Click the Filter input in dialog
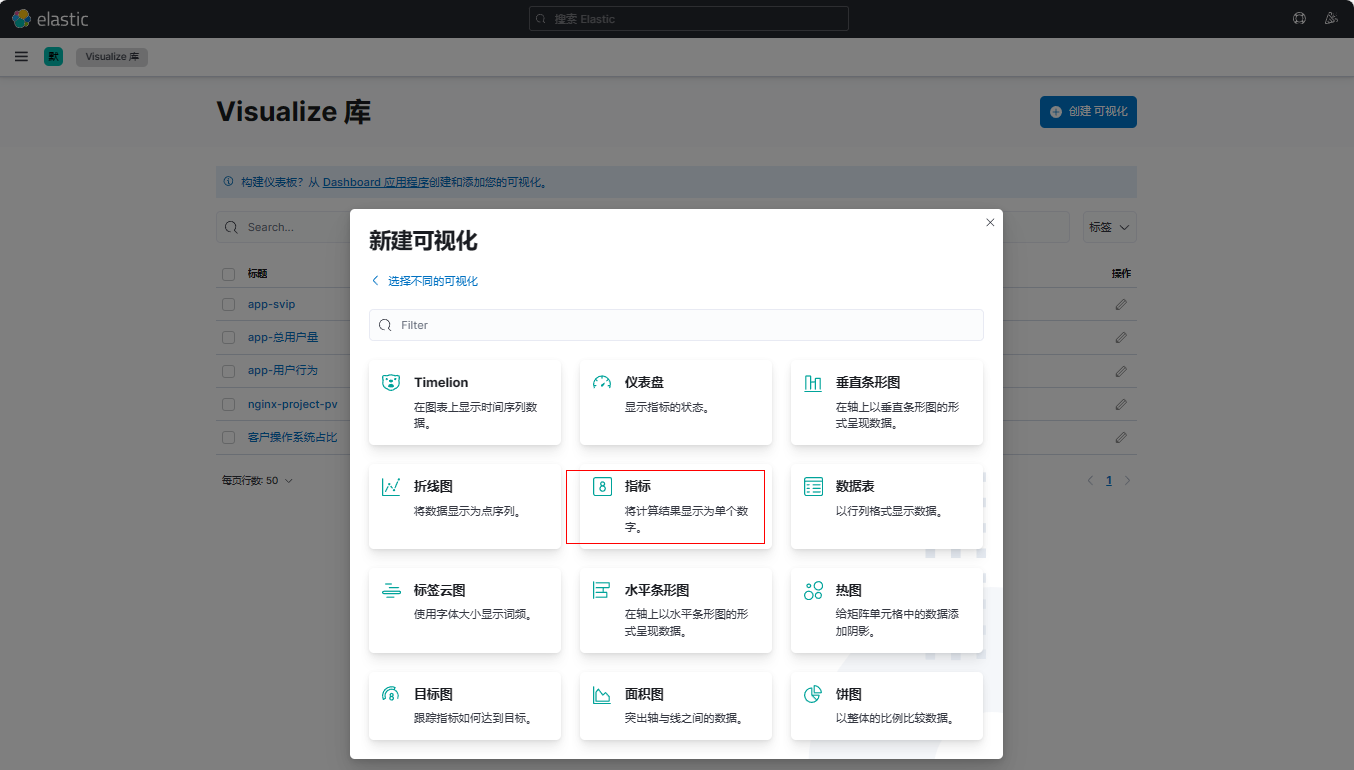Image resolution: width=1354 pixels, height=770 pixels. click(676, 325)
